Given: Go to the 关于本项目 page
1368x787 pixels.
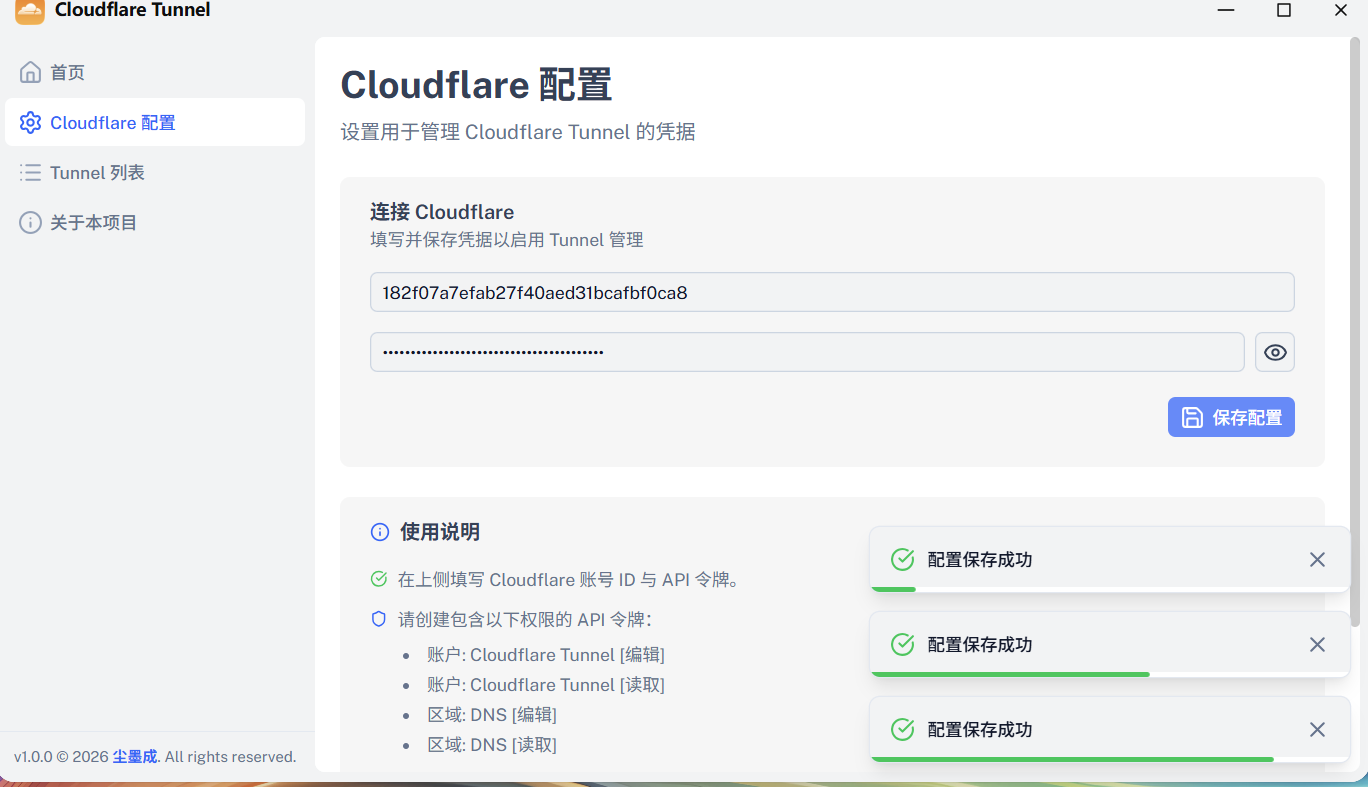Looking at the screenshot, I should click(x=94, y=223).
